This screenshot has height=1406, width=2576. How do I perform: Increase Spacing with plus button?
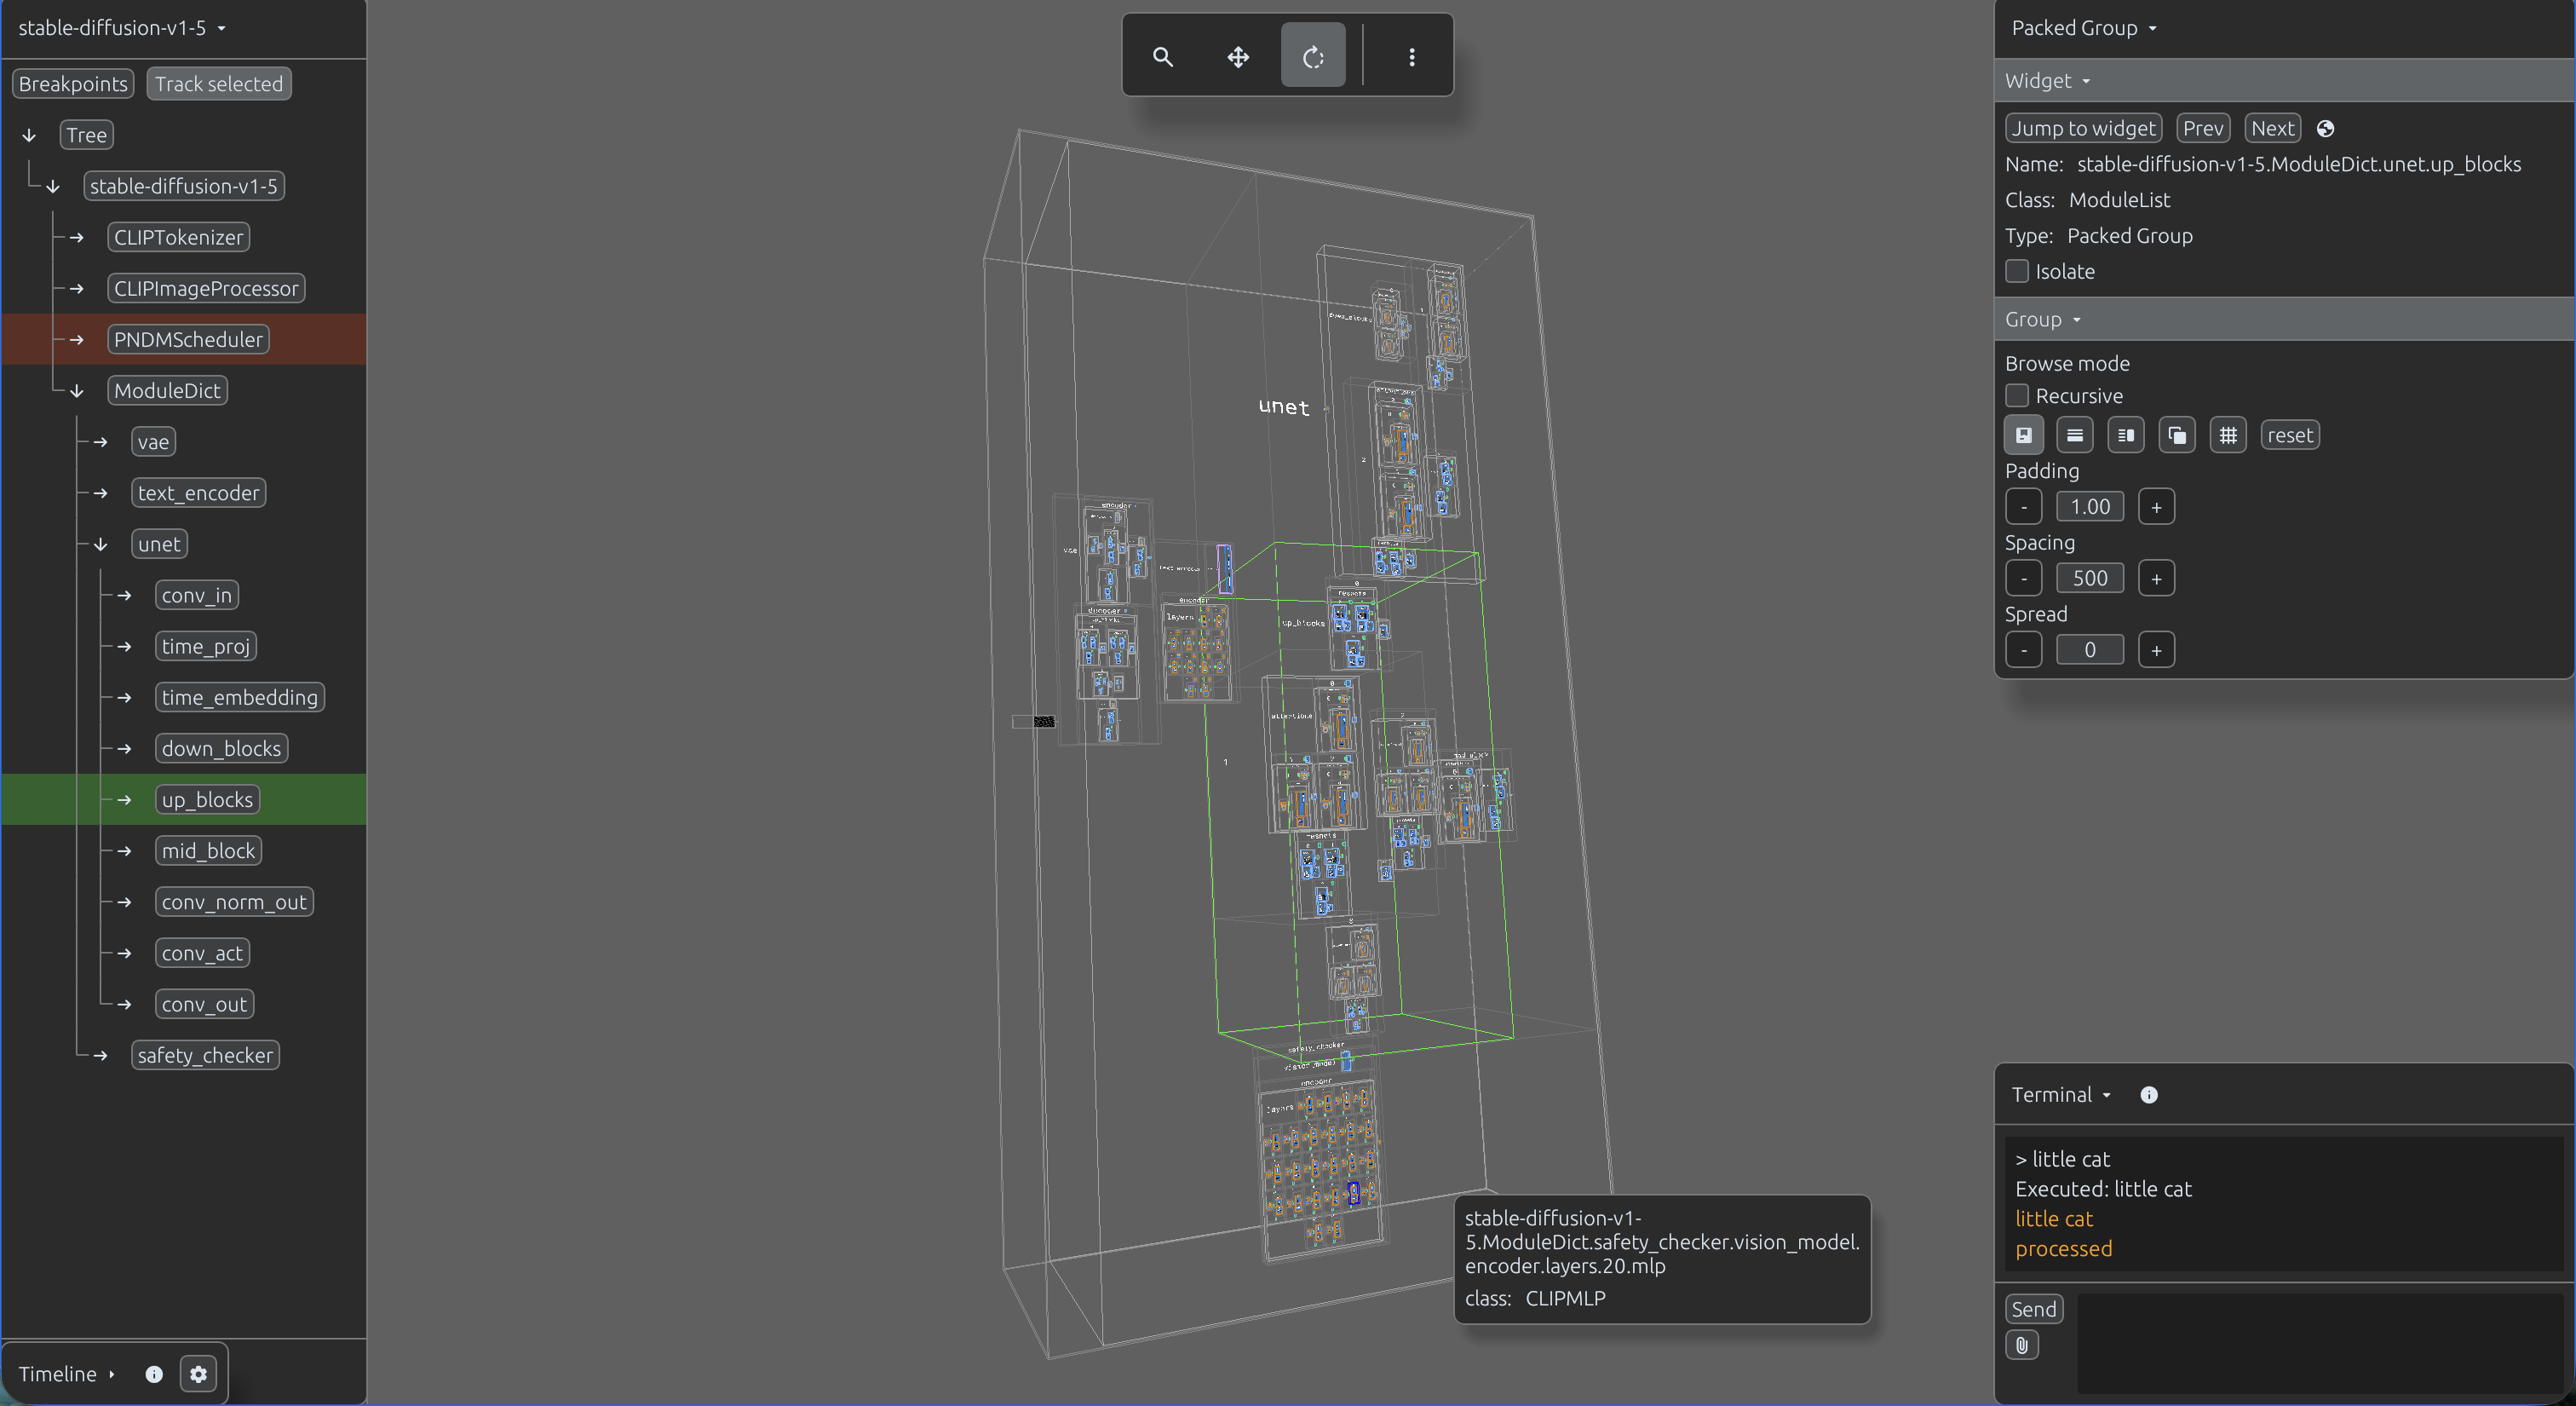[x=2156, y=579]
